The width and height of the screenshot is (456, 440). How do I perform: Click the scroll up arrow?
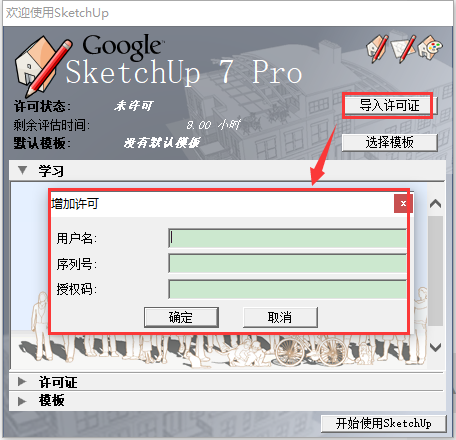(x=435, y=204)
